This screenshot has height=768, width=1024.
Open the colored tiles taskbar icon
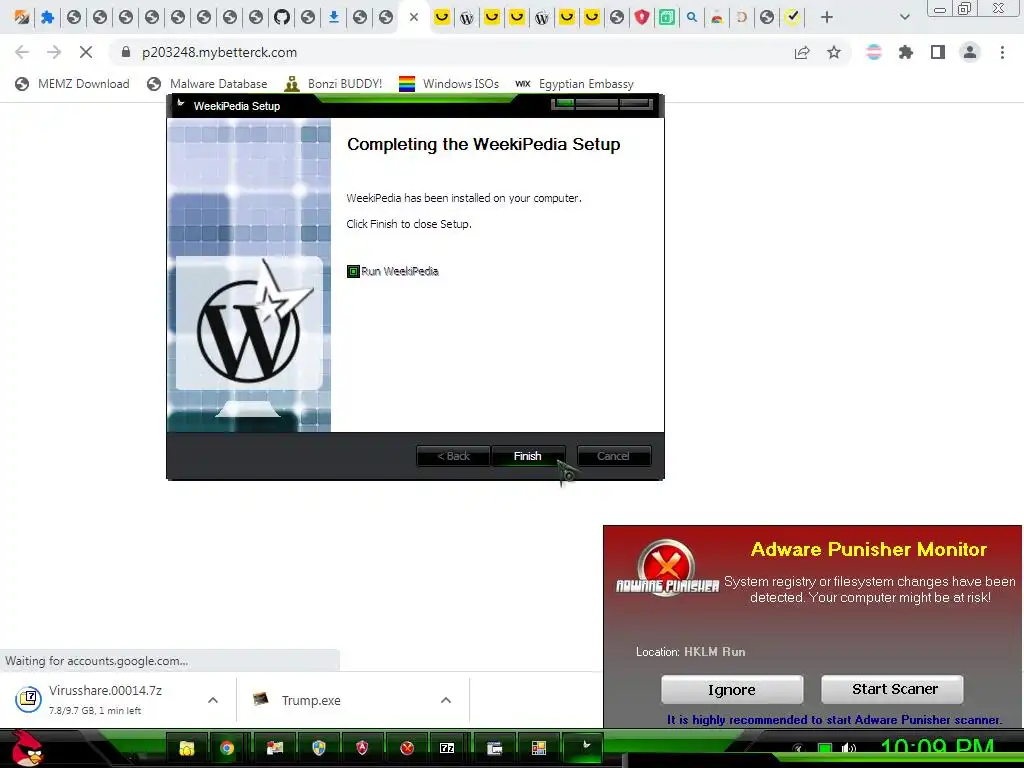click(539, 748)
